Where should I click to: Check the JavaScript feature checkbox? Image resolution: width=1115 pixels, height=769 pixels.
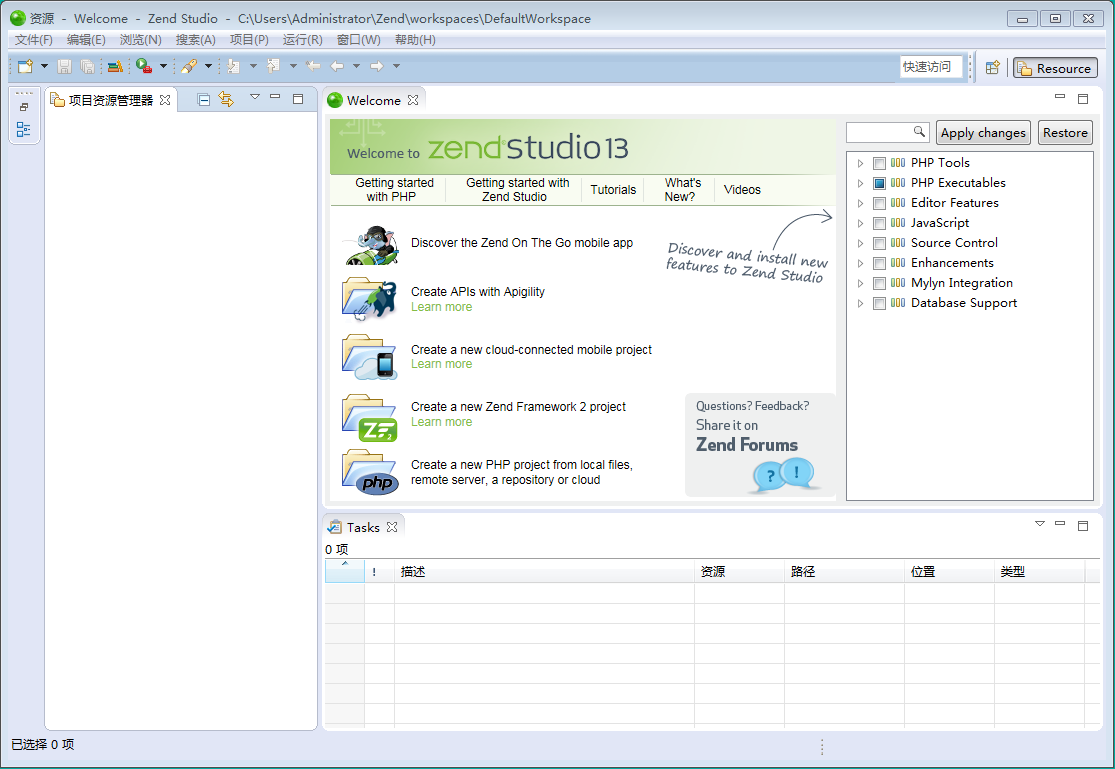point(879,223)
